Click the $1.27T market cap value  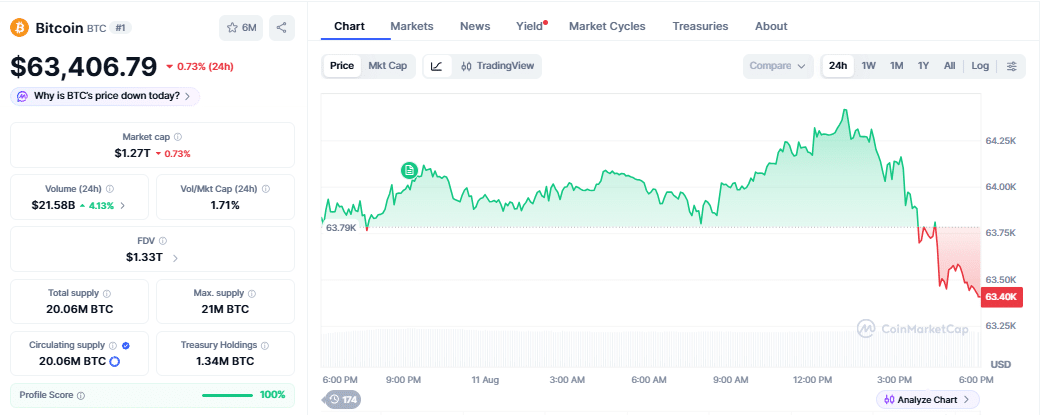132,153
